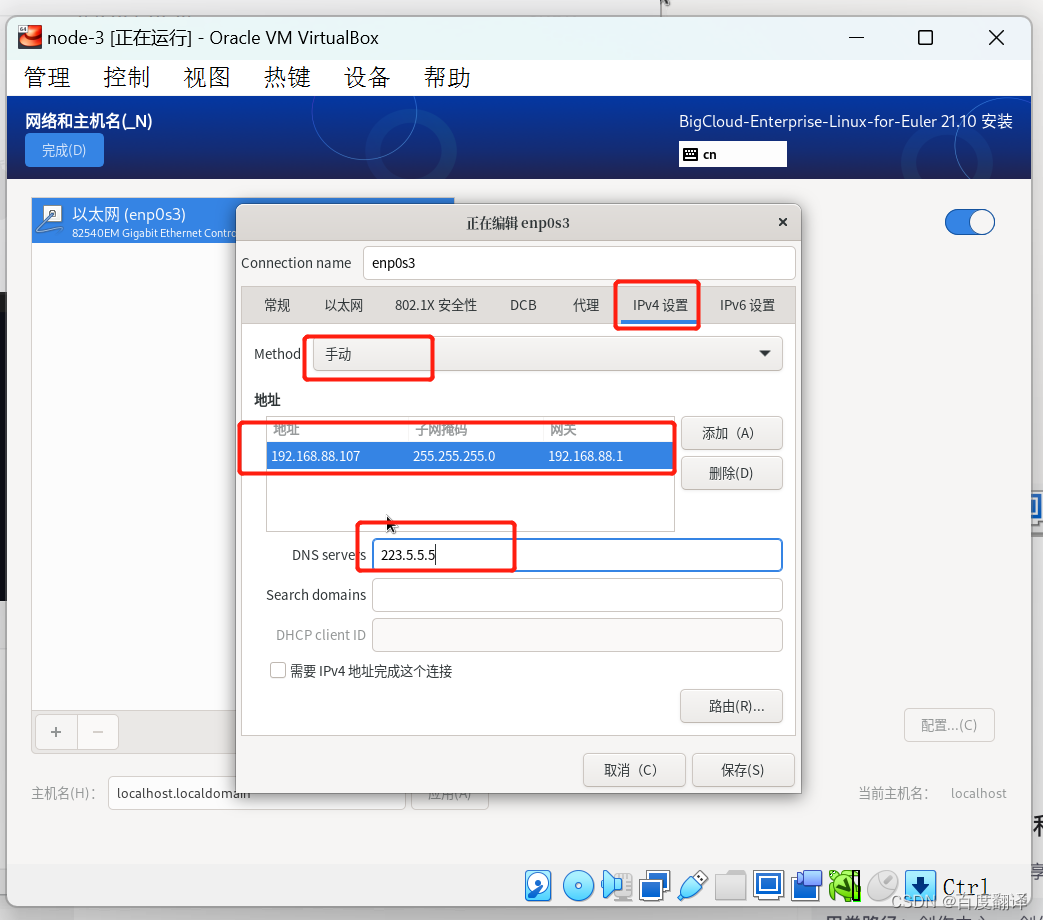1043x920 pixels.
Task: Click the optical disc drive status icon
Action: (x=578, y=885)
